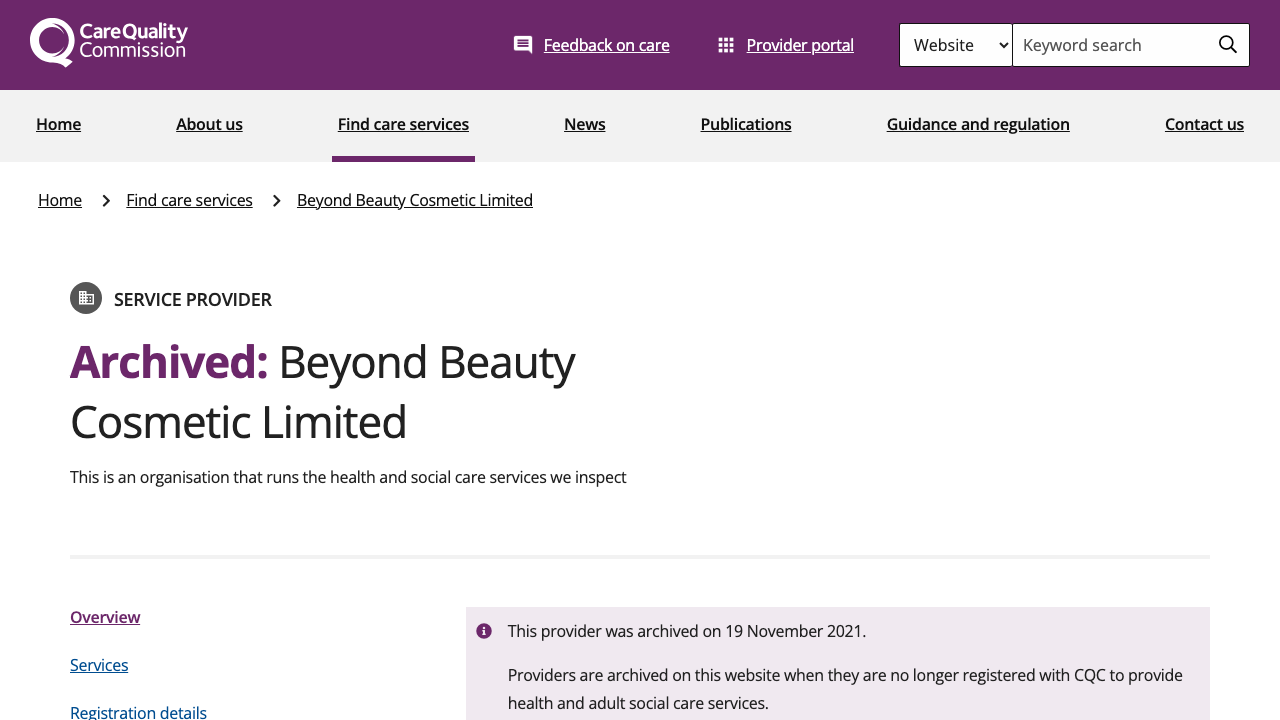This screenshot has height=720, width=1280.
Task: Open the Provider portal
Action: click(800, 44)
